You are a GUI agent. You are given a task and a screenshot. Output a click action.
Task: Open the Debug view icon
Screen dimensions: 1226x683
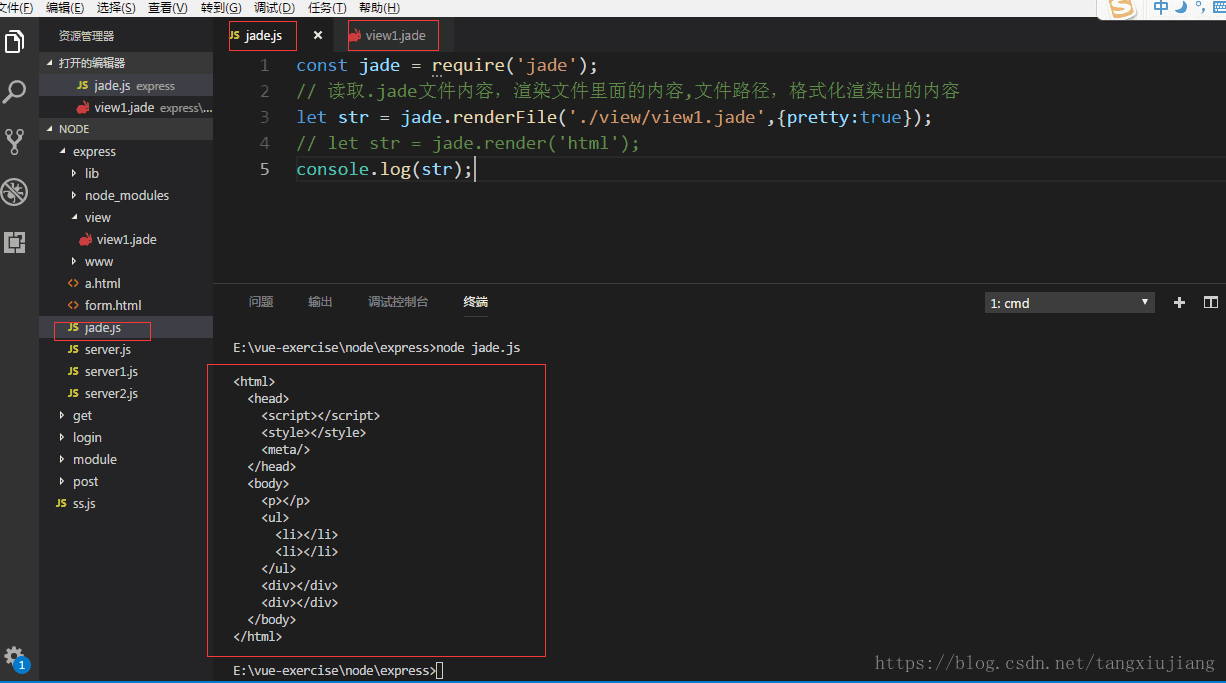(x=15, y=191)
